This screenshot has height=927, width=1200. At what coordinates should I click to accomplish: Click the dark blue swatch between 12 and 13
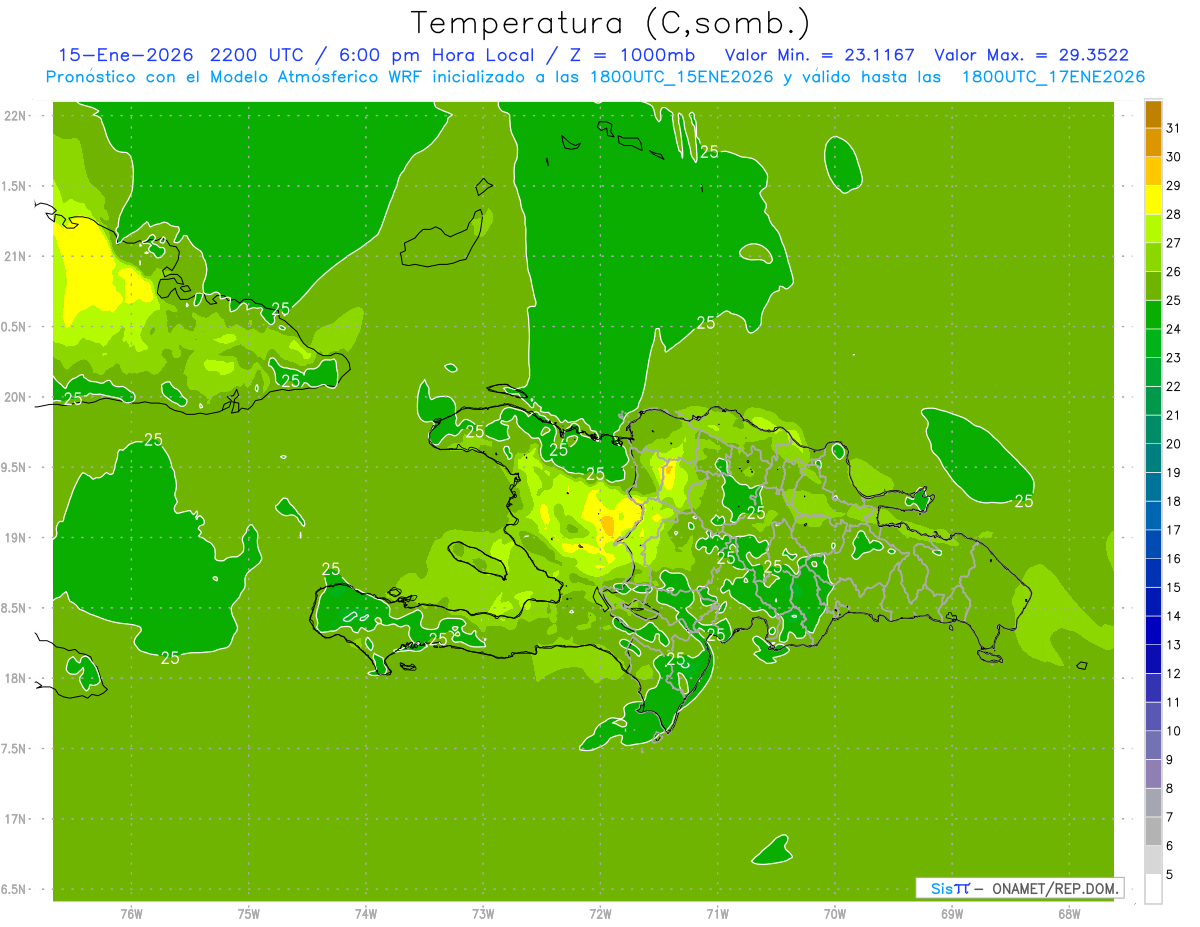coord(1153,659)
